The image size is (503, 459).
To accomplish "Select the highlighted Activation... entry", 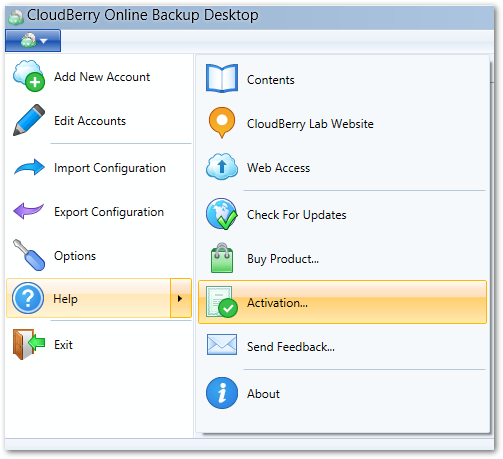I will (x=343, y=302).
